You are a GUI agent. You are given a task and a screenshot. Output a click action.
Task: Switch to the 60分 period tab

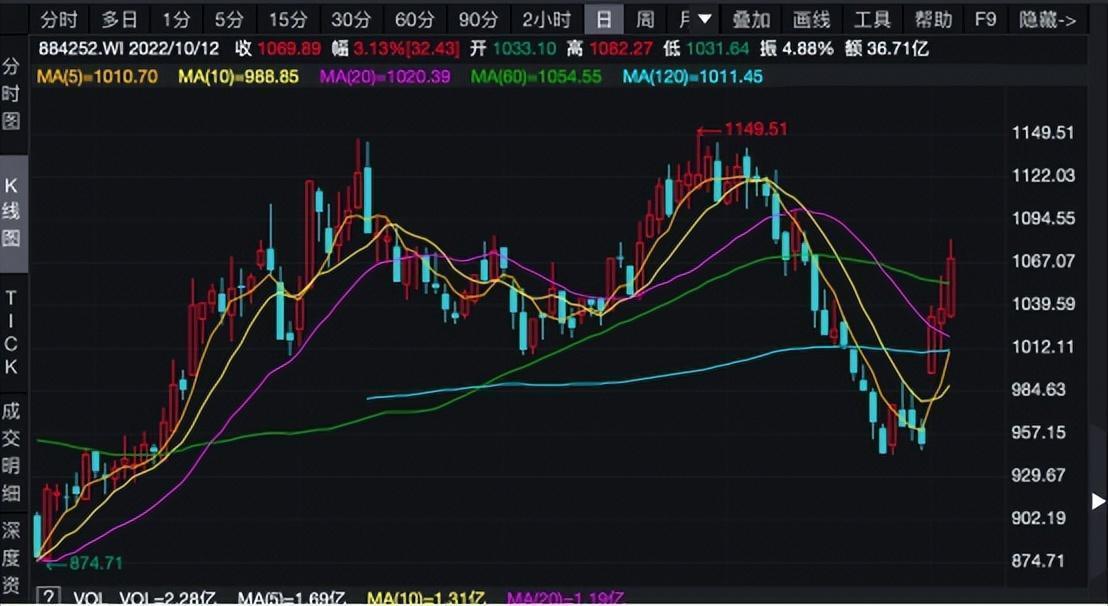[414, 19]
